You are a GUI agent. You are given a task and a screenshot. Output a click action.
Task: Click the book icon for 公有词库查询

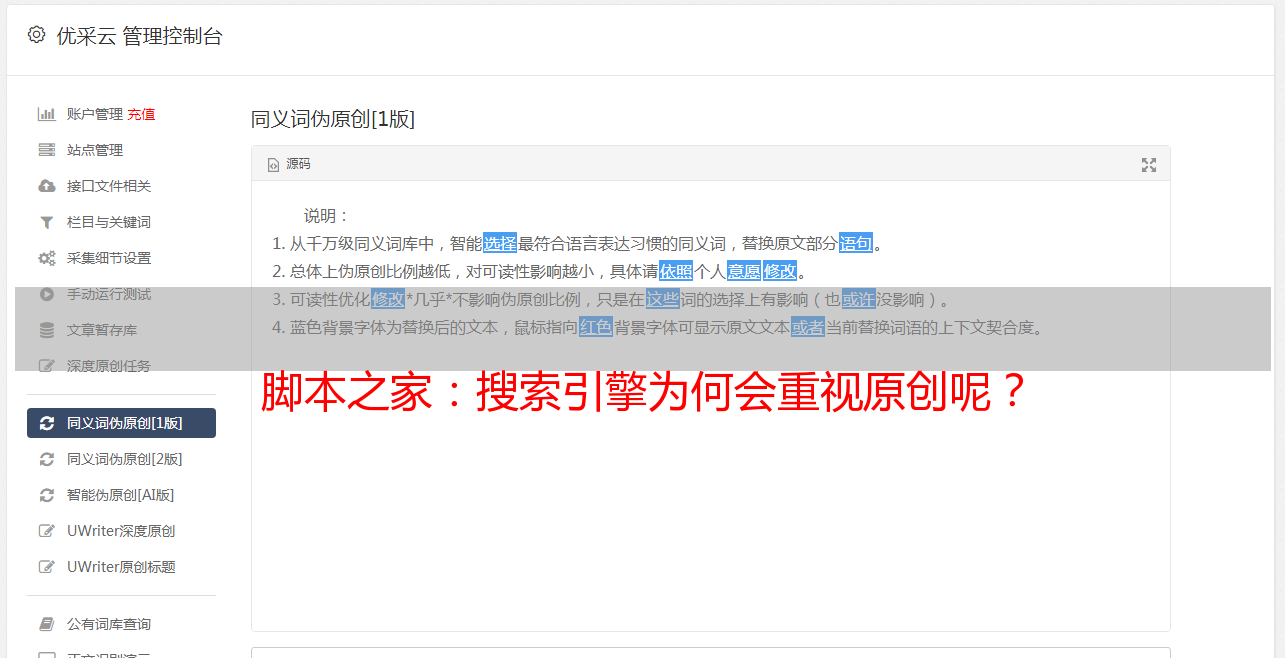click(x=46, y=624)
